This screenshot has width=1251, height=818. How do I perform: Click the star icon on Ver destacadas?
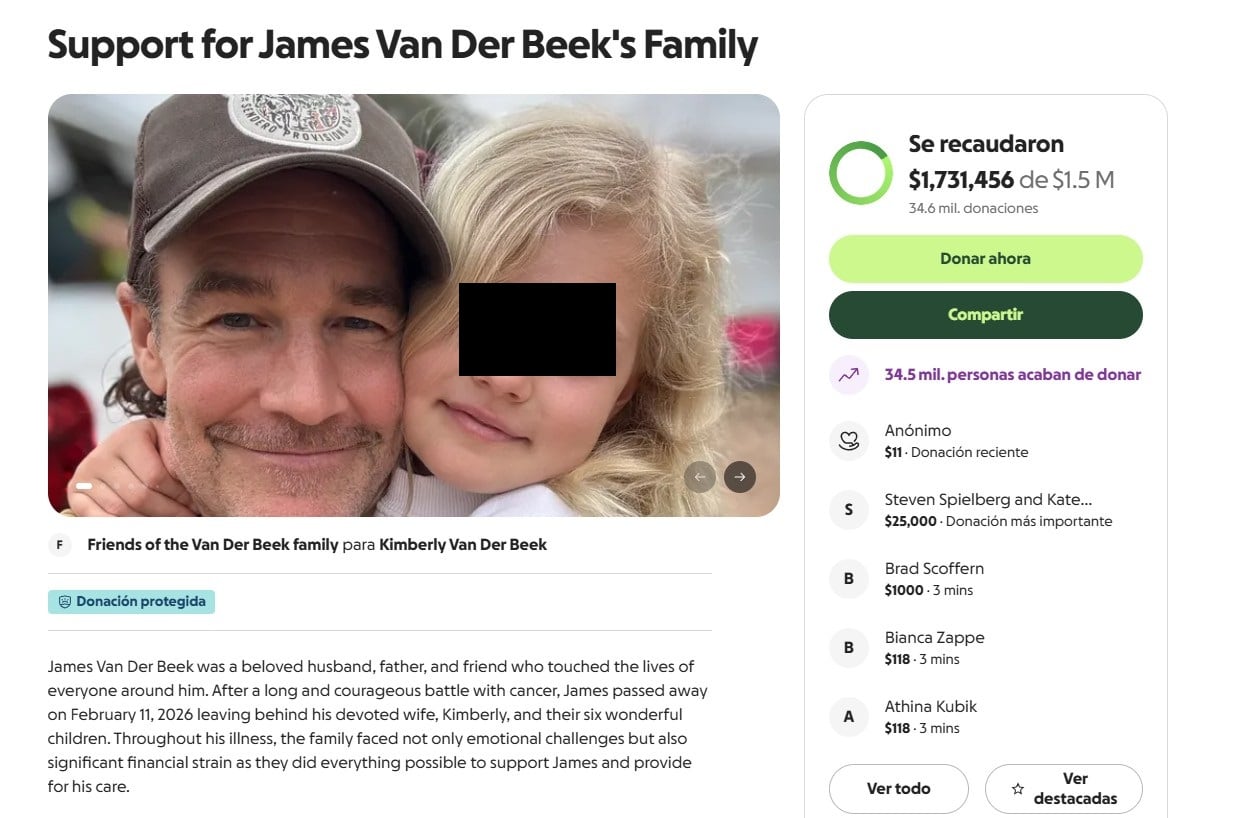click(x=1017, y=789)
